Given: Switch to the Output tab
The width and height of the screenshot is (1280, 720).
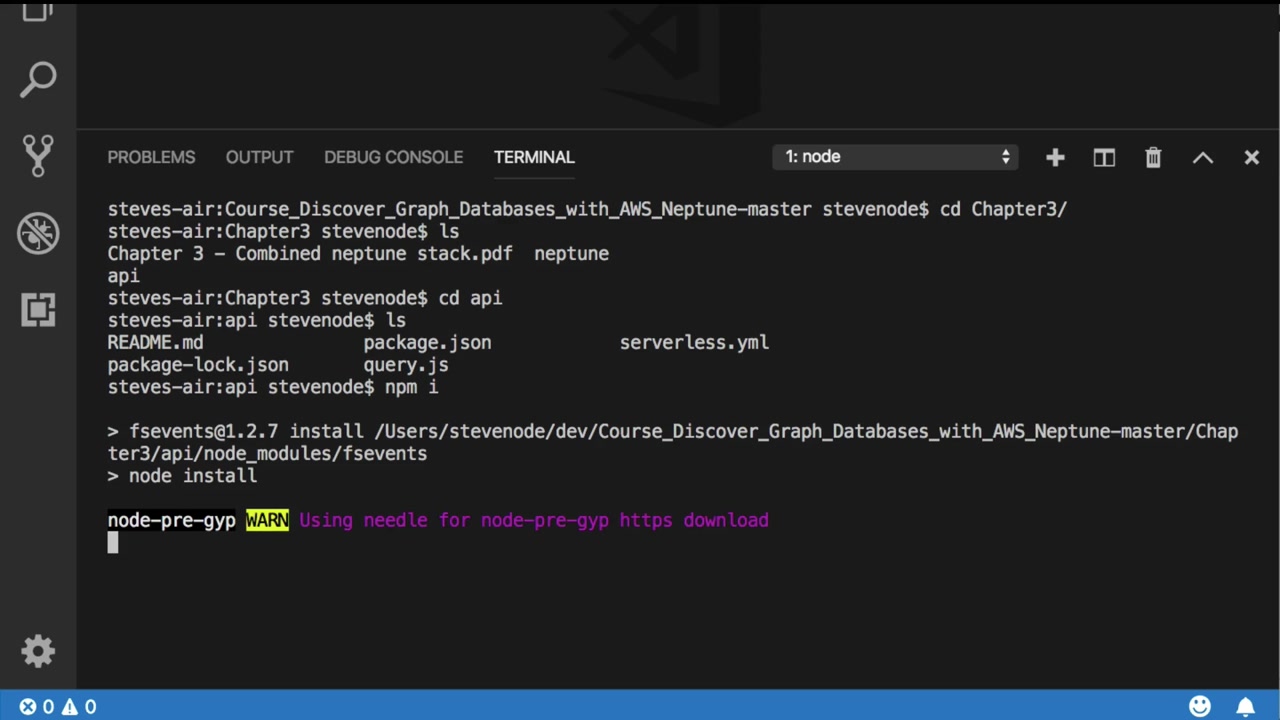Looking at the screenshot, I should click(259, 157).
